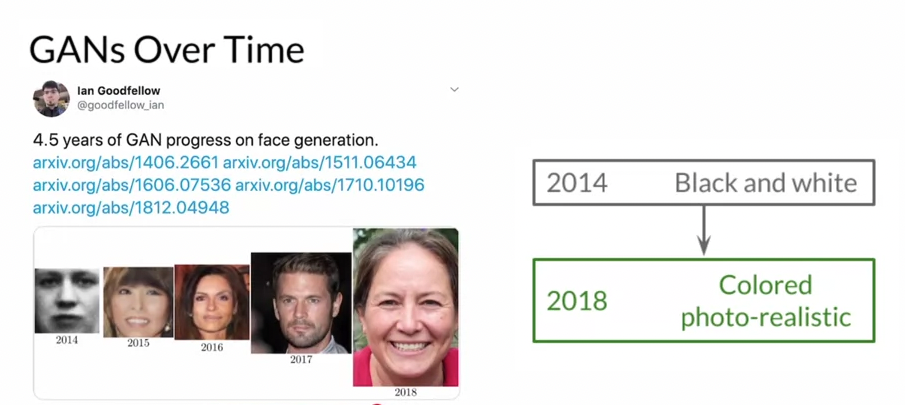905x405 pixels.
Task: Click the '4.5 years of GAN progress' tweet text
Action: coord(205,140)
